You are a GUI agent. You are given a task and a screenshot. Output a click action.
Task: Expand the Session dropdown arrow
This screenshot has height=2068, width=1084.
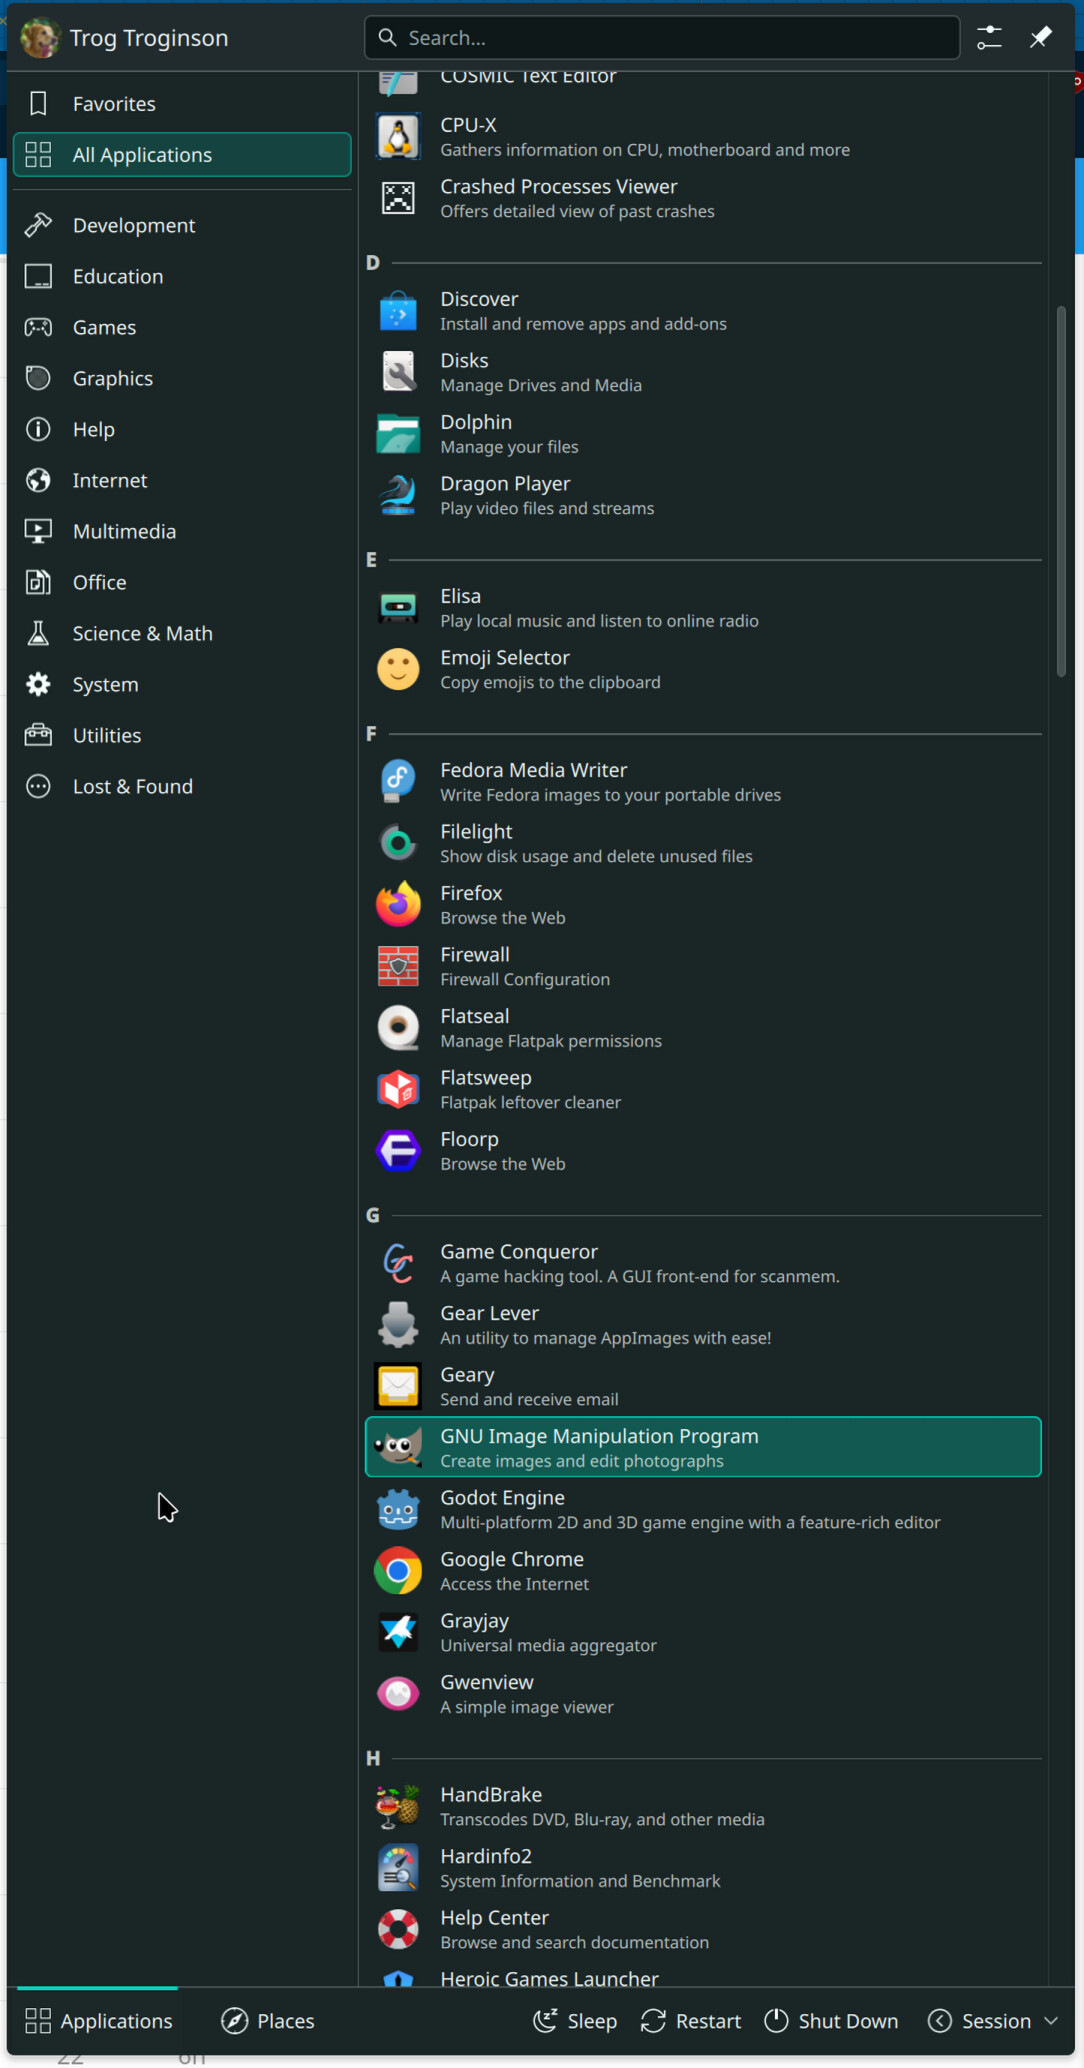pos(1051,2021)
